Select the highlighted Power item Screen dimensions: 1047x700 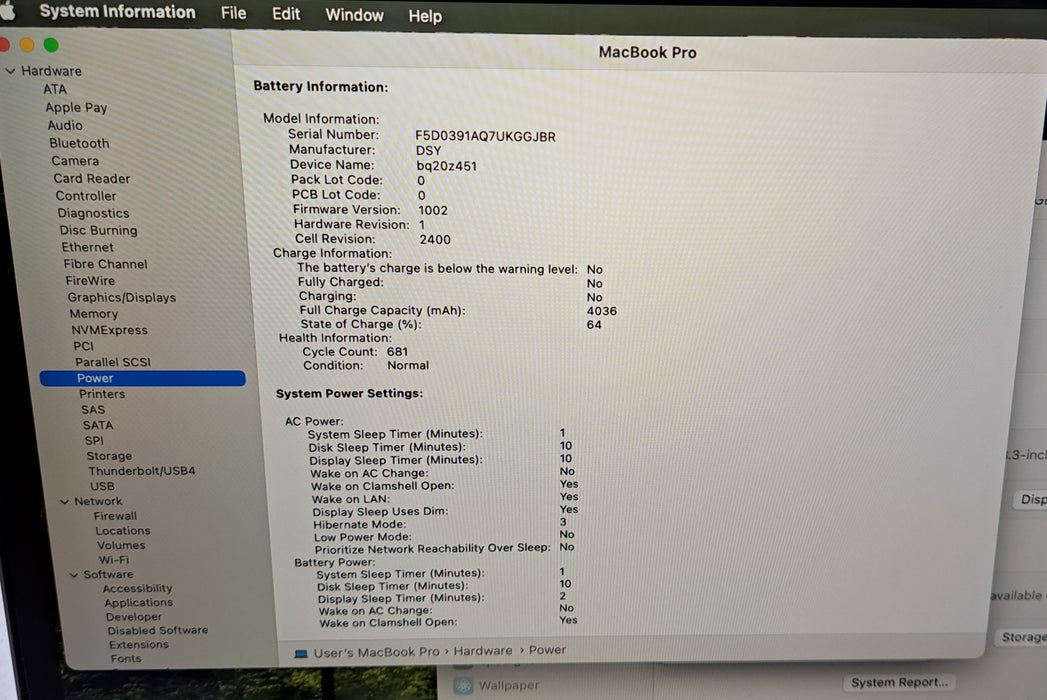point(142,378)
